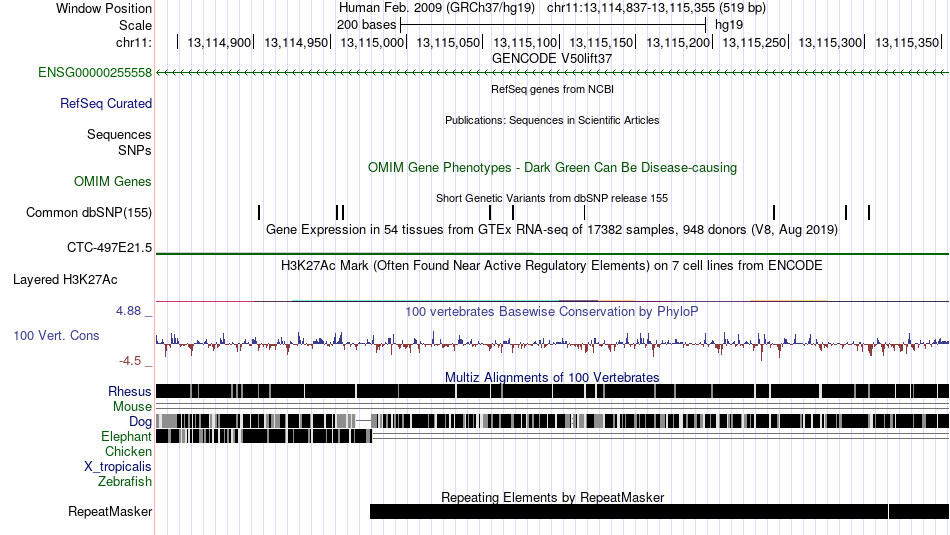Select the Chicken alignment label

pyautogui.click(x=128, y=451)
